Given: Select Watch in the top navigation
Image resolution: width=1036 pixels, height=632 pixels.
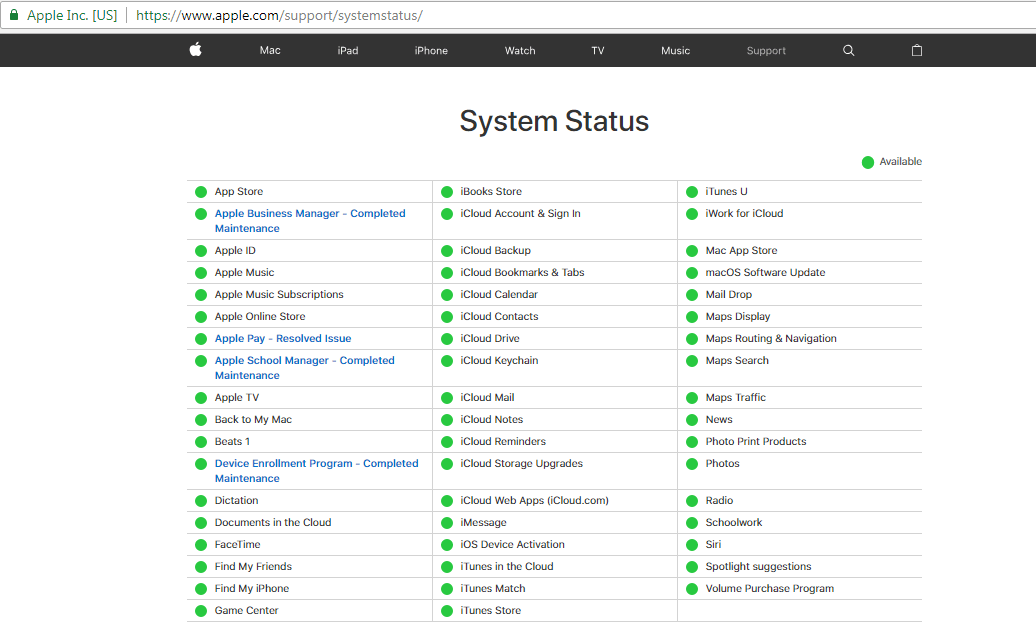Looking at the screenshot, I should 520,50.
